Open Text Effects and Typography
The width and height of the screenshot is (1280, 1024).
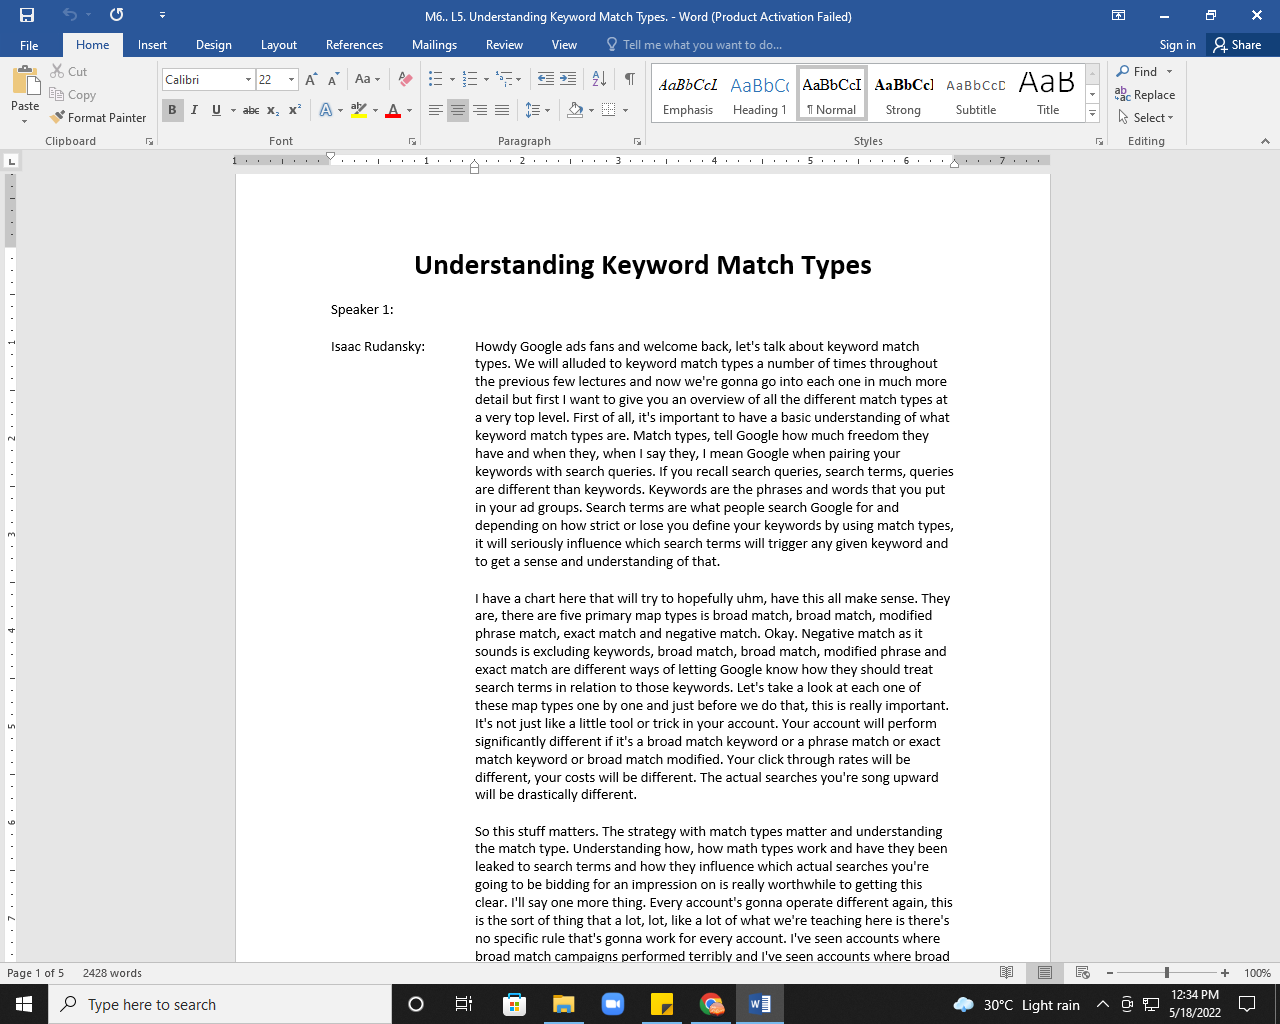[x=326, y=110]
